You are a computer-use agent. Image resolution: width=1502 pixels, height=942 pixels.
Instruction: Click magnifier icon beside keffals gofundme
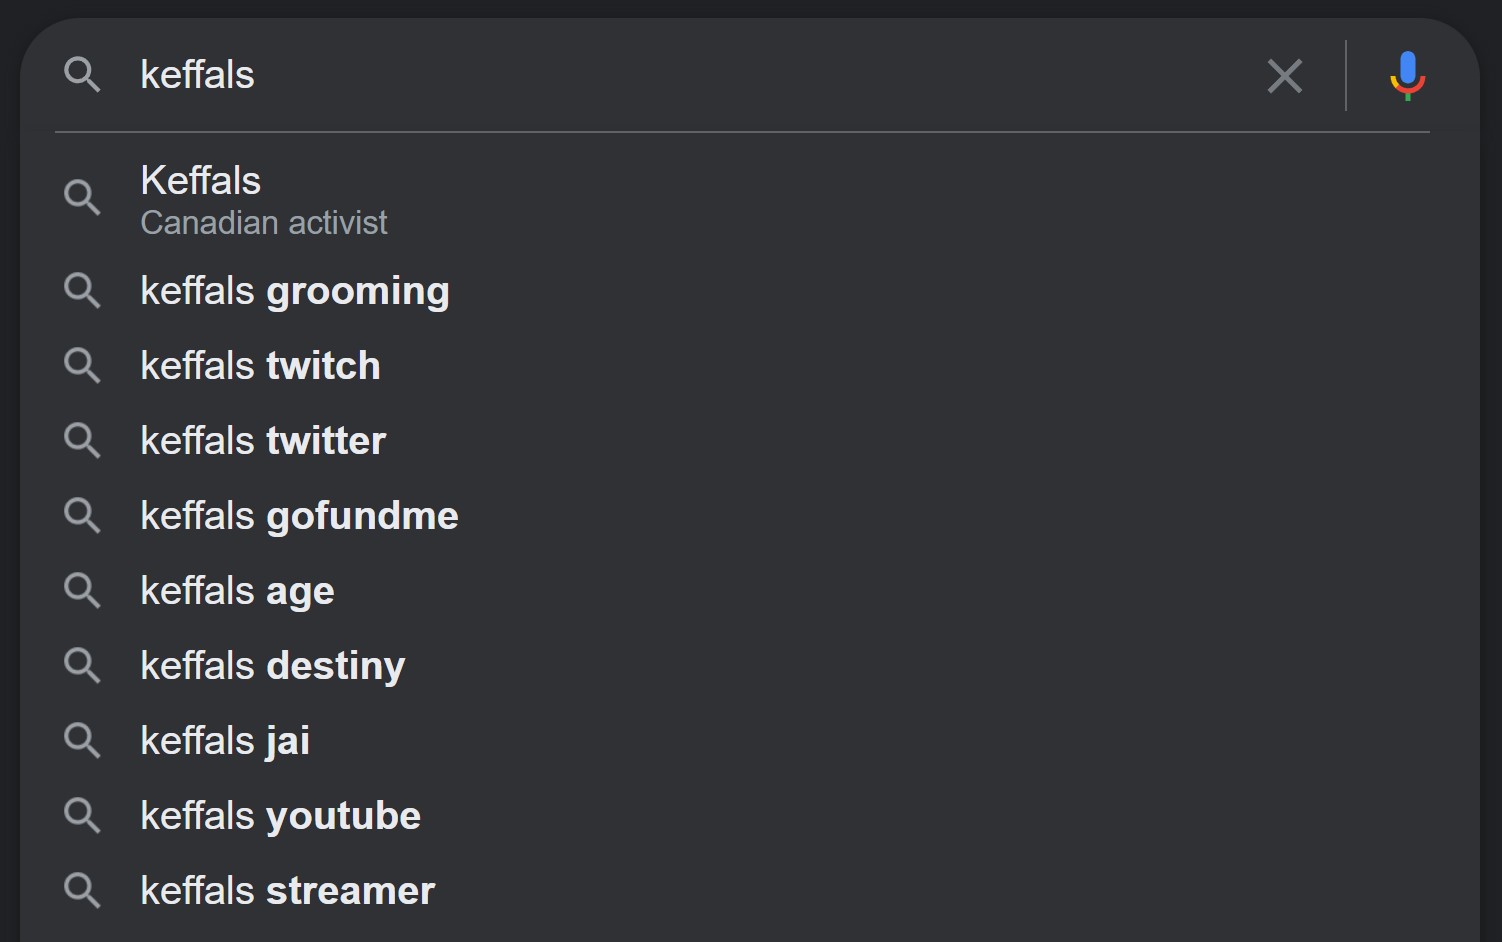[82, 516]
